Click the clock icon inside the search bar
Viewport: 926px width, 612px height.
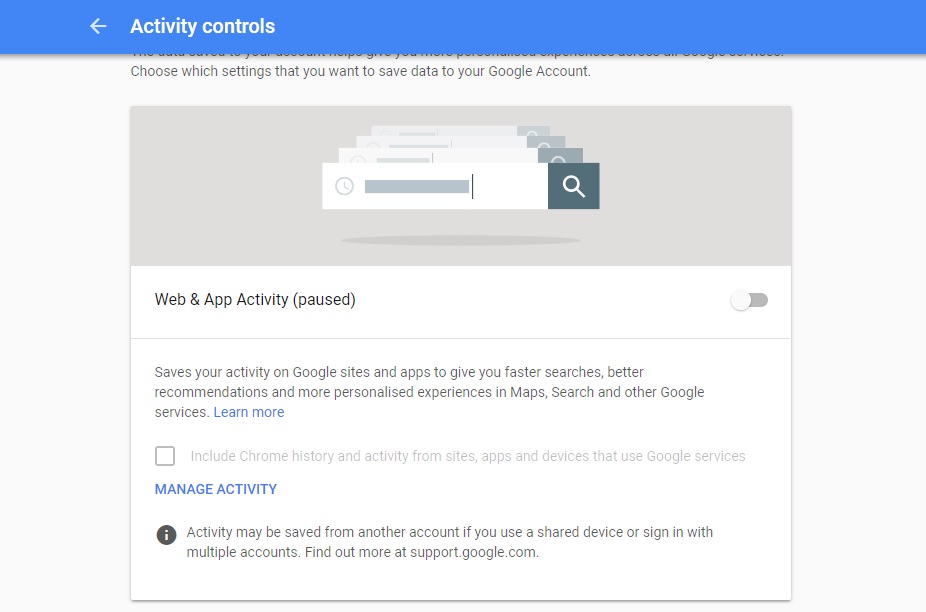tap(345, 185)
